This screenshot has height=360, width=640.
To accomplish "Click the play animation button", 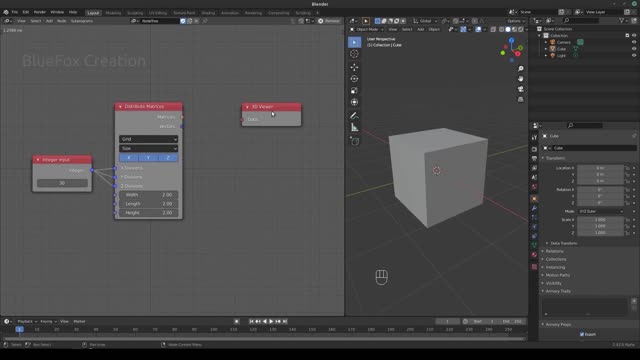I will click(271, 322).
